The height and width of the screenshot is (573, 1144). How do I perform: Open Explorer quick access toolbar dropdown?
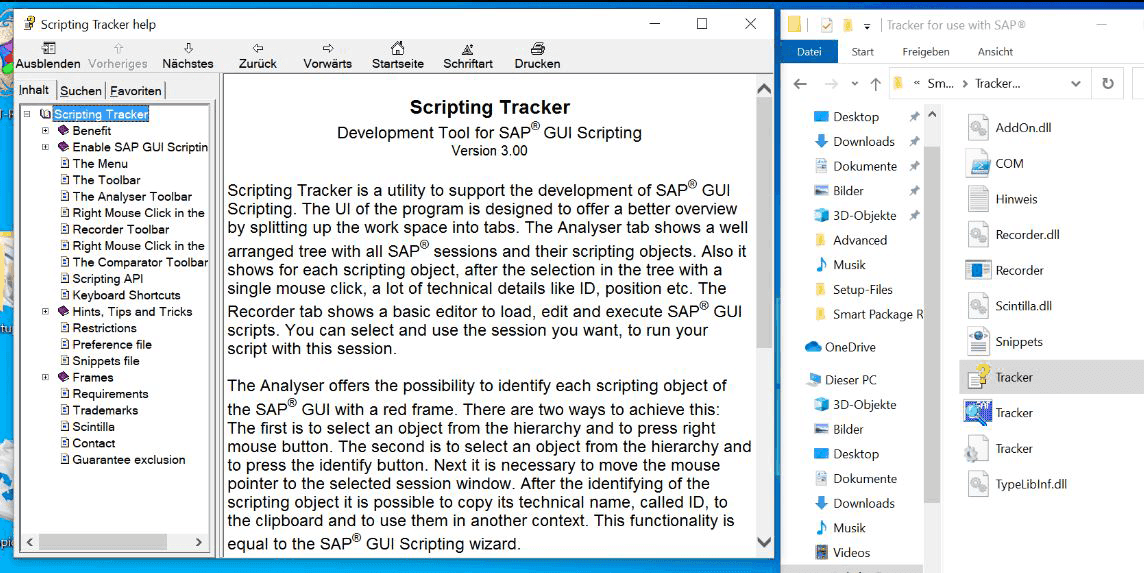click(x=867, y=26)
